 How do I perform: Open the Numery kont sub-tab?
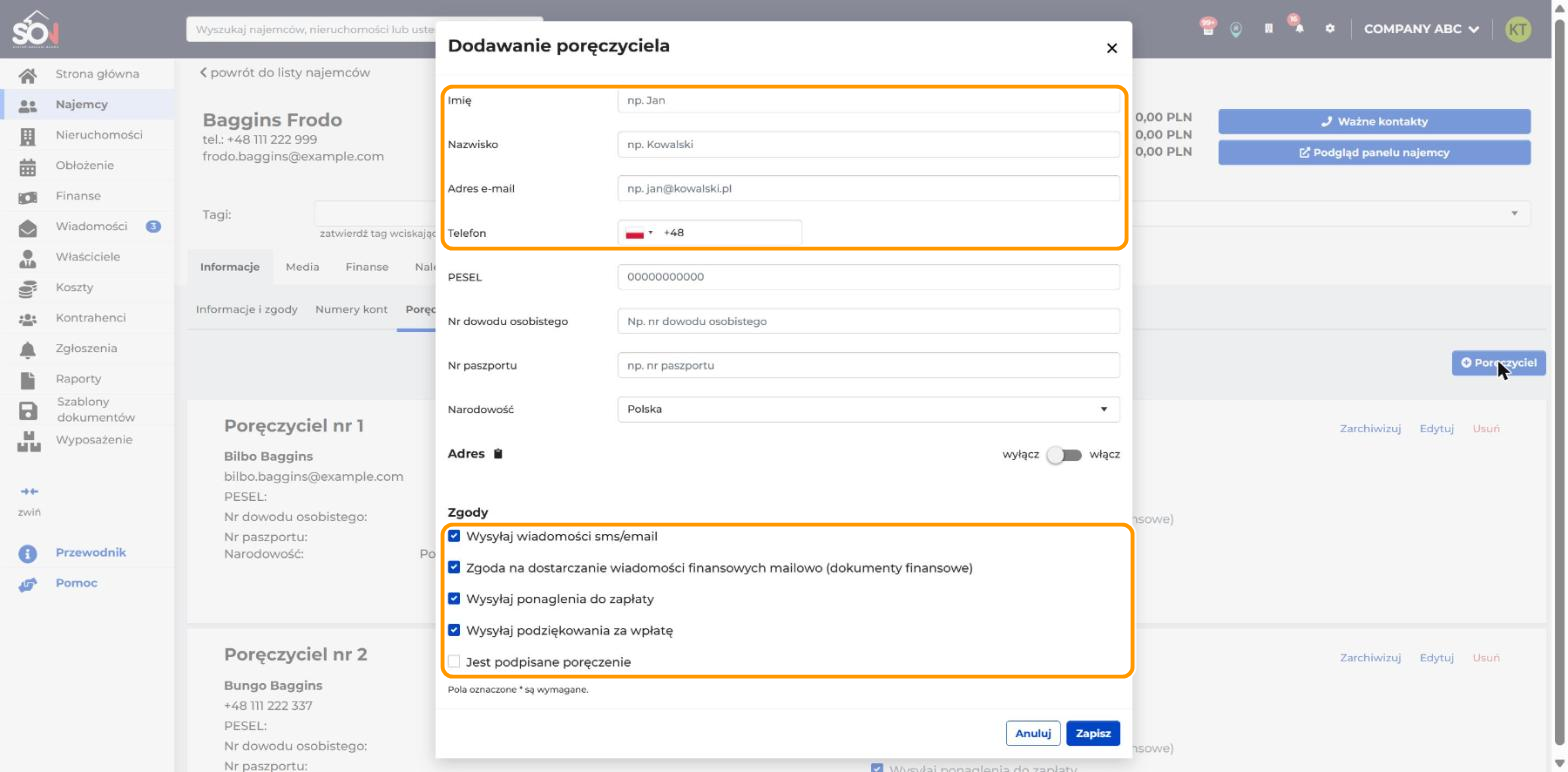tap(351, 310)
